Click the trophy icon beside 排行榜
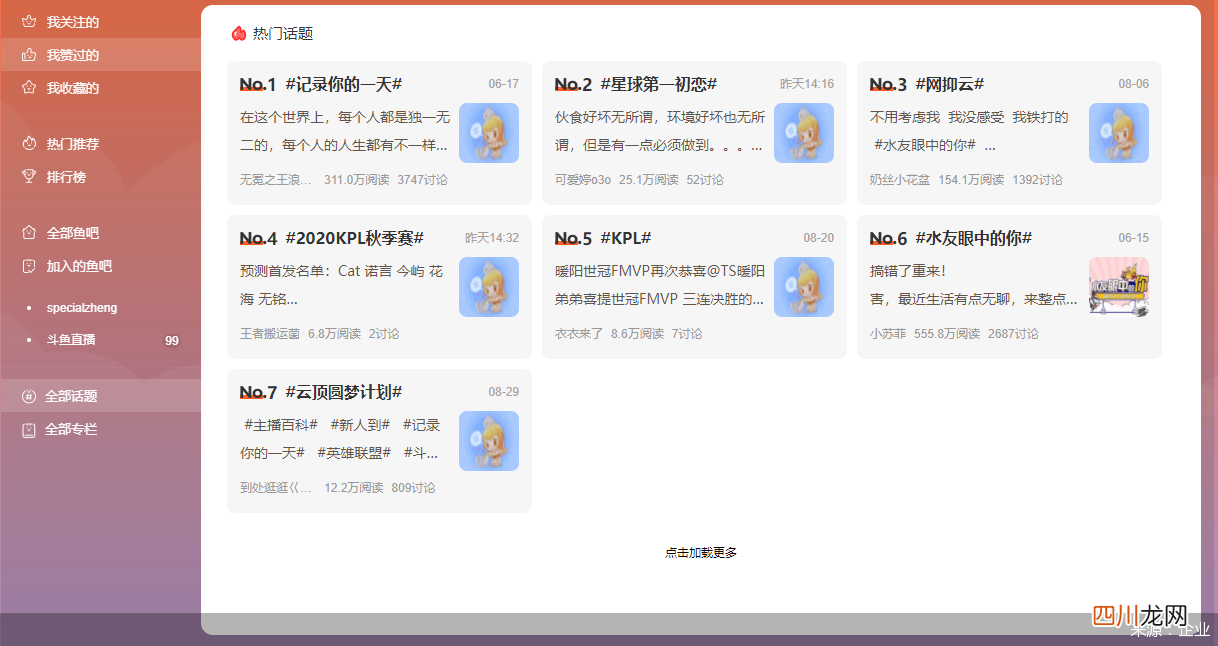Viewport: 1218px width, 646px height. click(x=29, y=177)
